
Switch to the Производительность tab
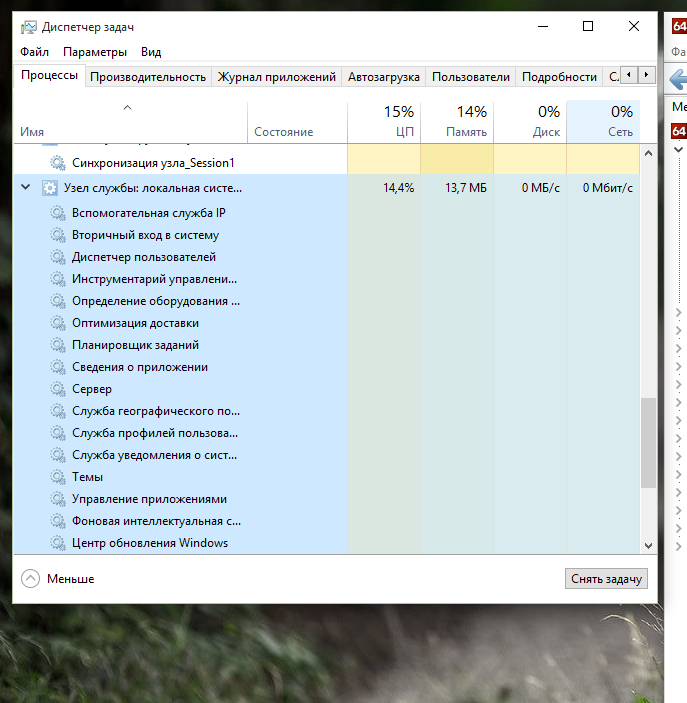147,77
